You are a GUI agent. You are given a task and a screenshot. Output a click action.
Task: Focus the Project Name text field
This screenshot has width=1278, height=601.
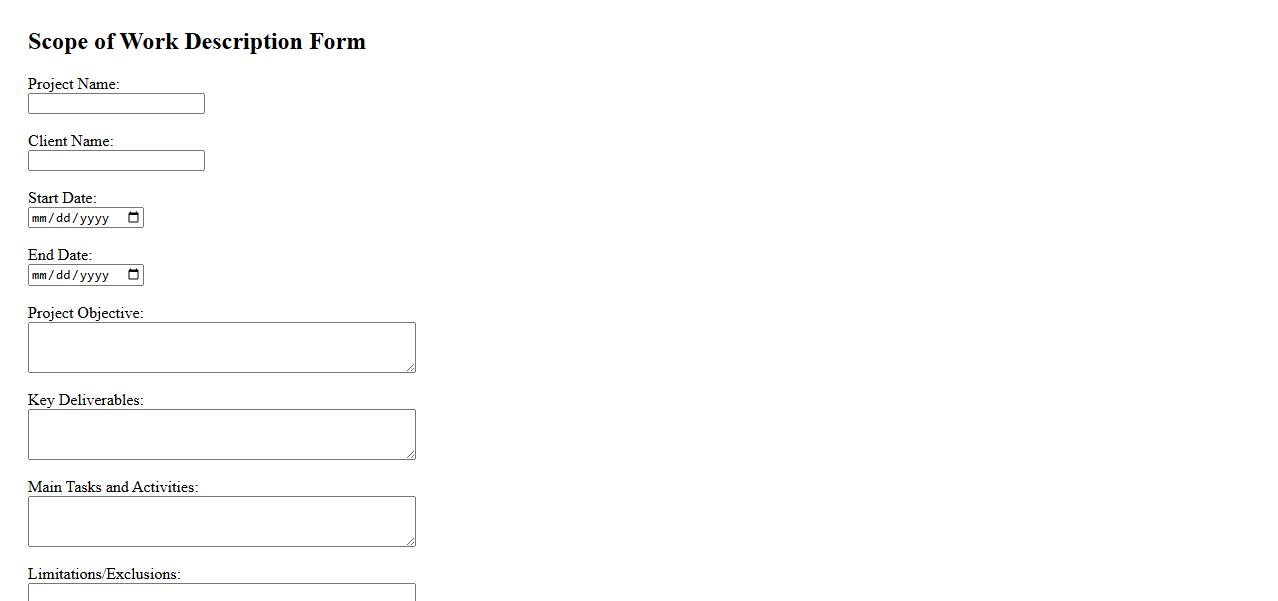click(x=116, y=104)
